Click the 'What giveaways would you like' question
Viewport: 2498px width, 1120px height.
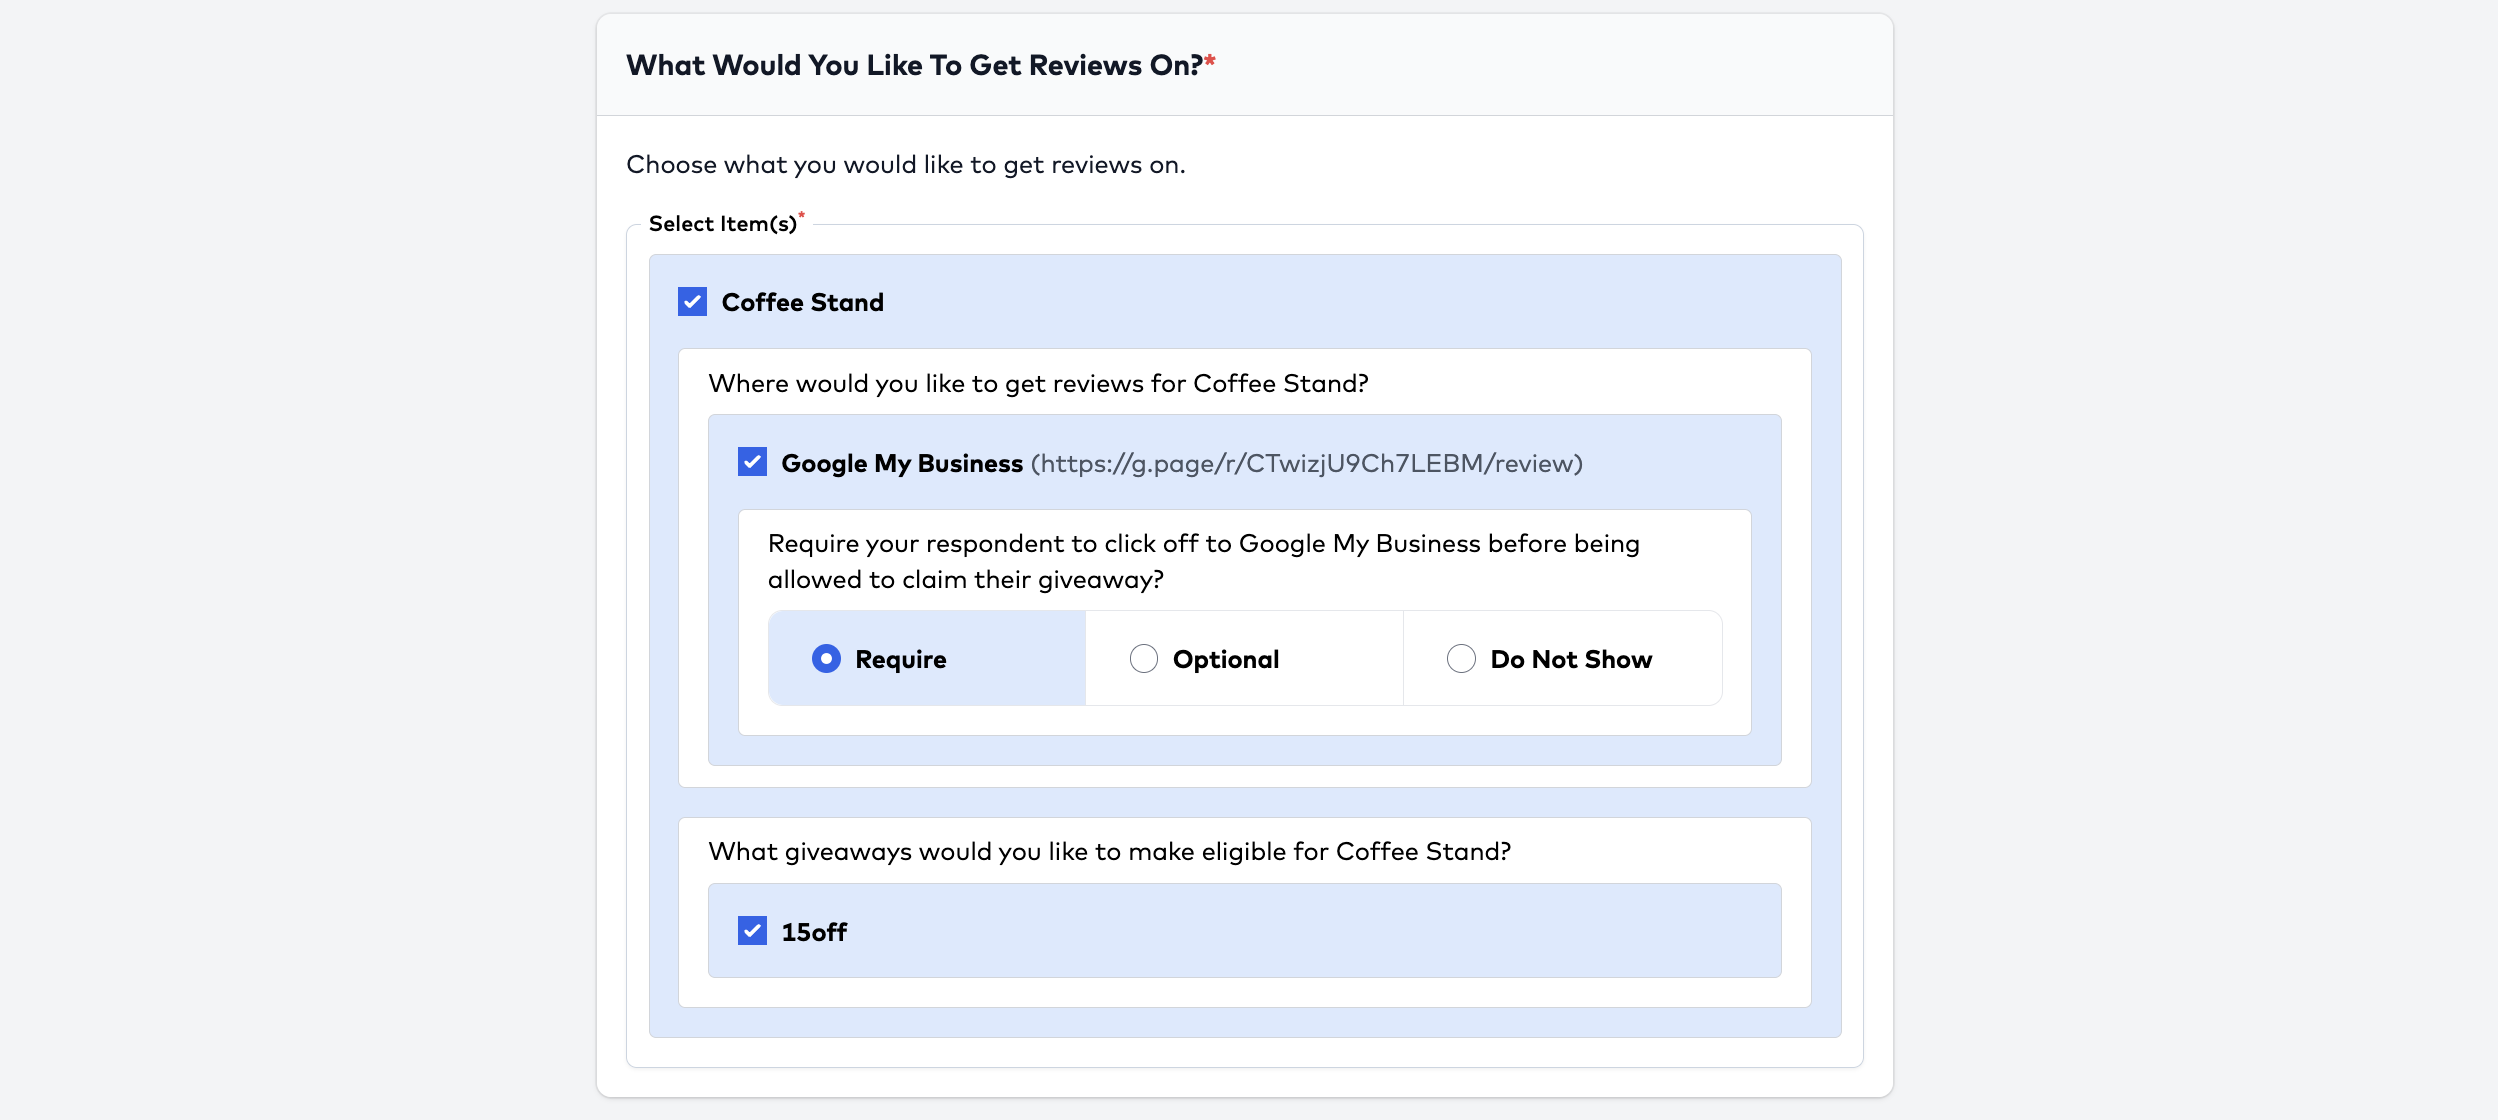click(1109, 851)
